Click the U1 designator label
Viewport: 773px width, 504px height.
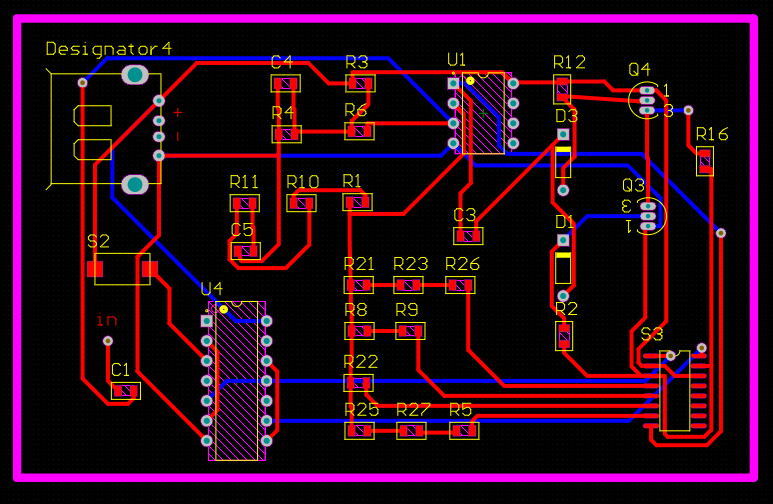(x=457, y=60)
